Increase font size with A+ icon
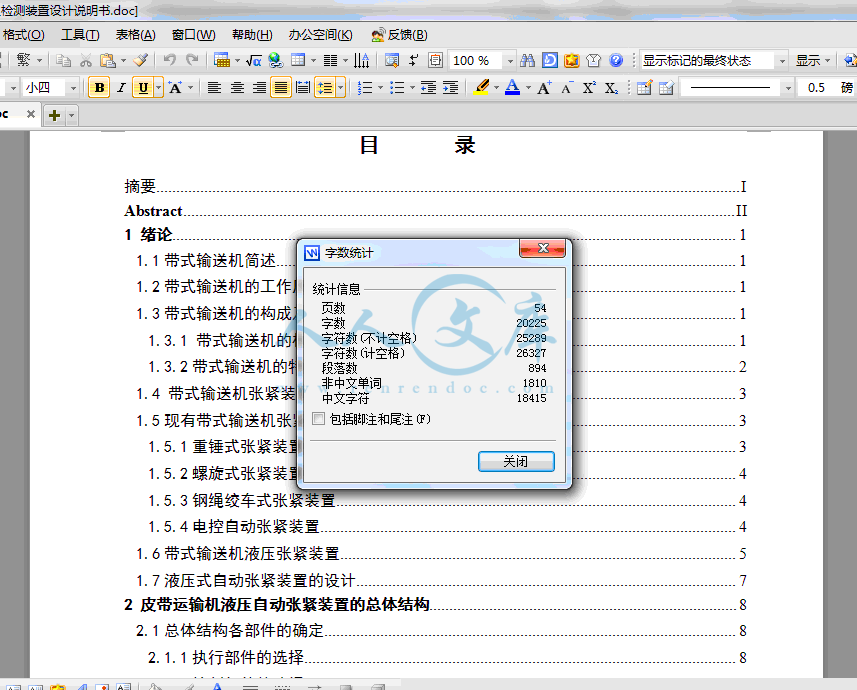 [544, 87]
